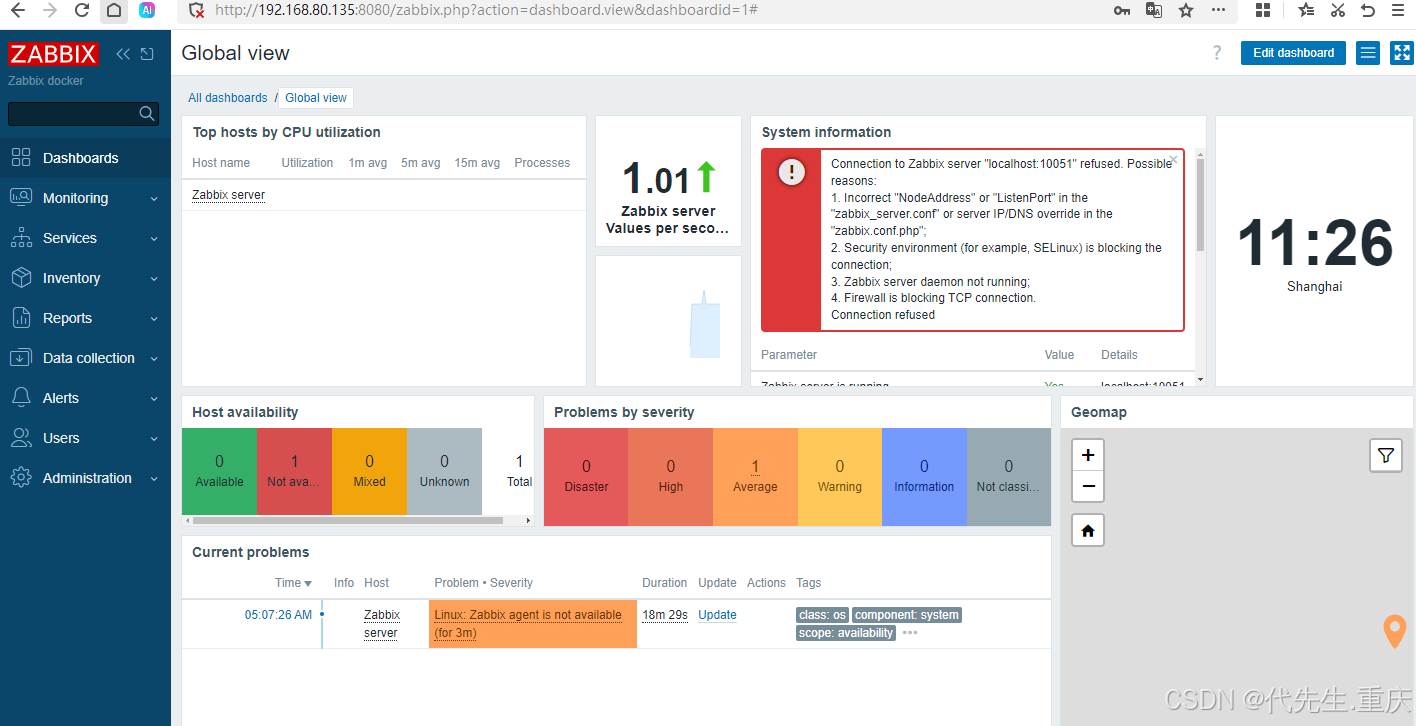Enter kiosk mode with the fullscreen icon
Image resolution: width=1416 pixels, height=726 pixels.
point(1401,53)
